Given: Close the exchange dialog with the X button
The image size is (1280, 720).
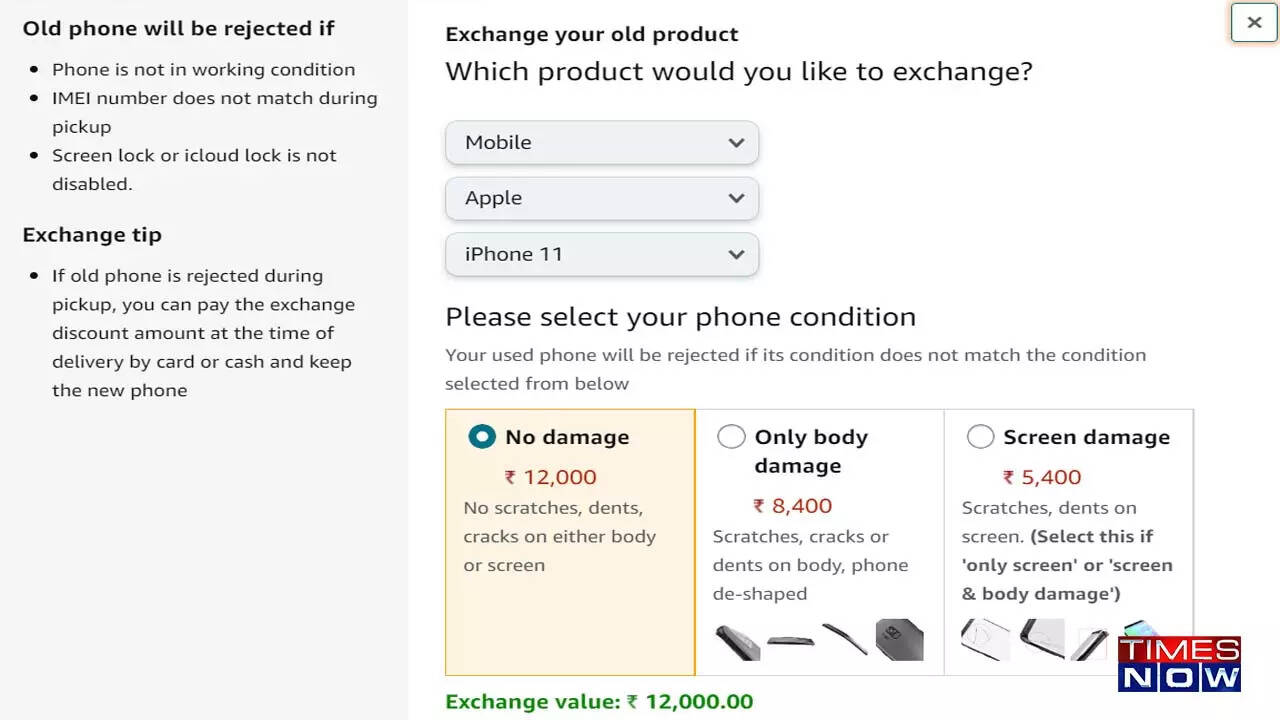Looking at the screenshot, I should click(x=1254, y=22).
